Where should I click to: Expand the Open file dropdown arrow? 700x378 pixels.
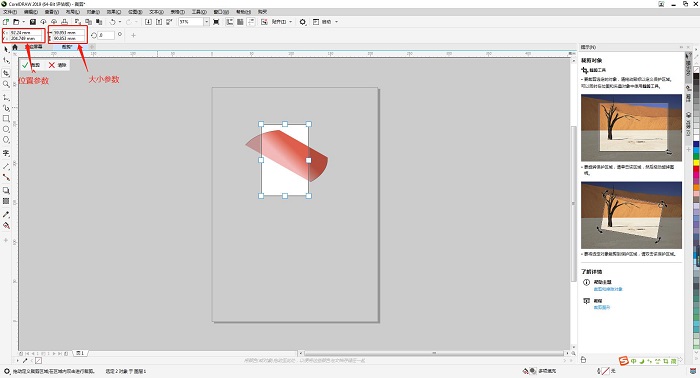coord(23,22)
